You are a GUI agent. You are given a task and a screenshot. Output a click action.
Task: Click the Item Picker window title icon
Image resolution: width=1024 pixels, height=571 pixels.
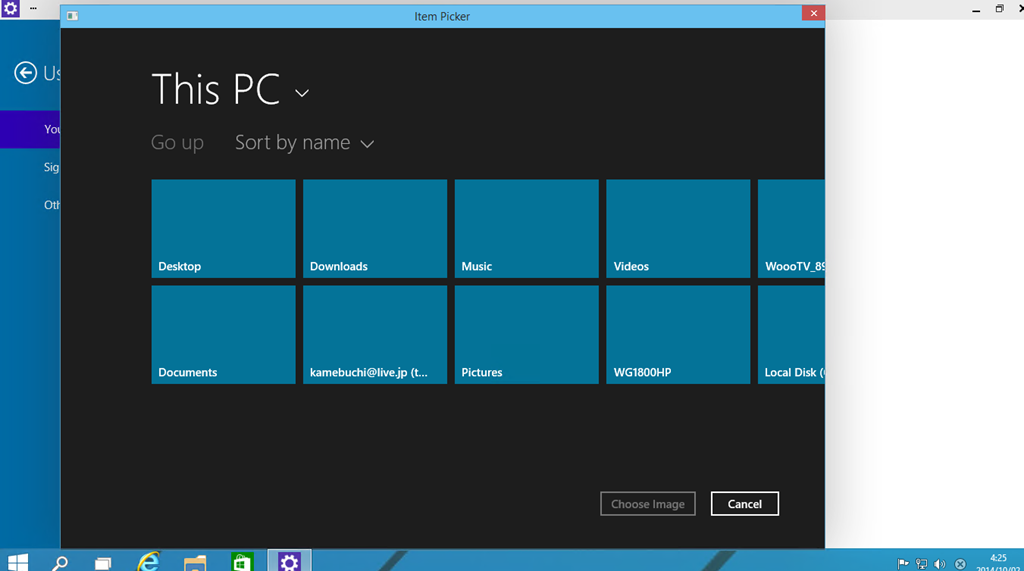pyautogui.click(x=73, y=16)
